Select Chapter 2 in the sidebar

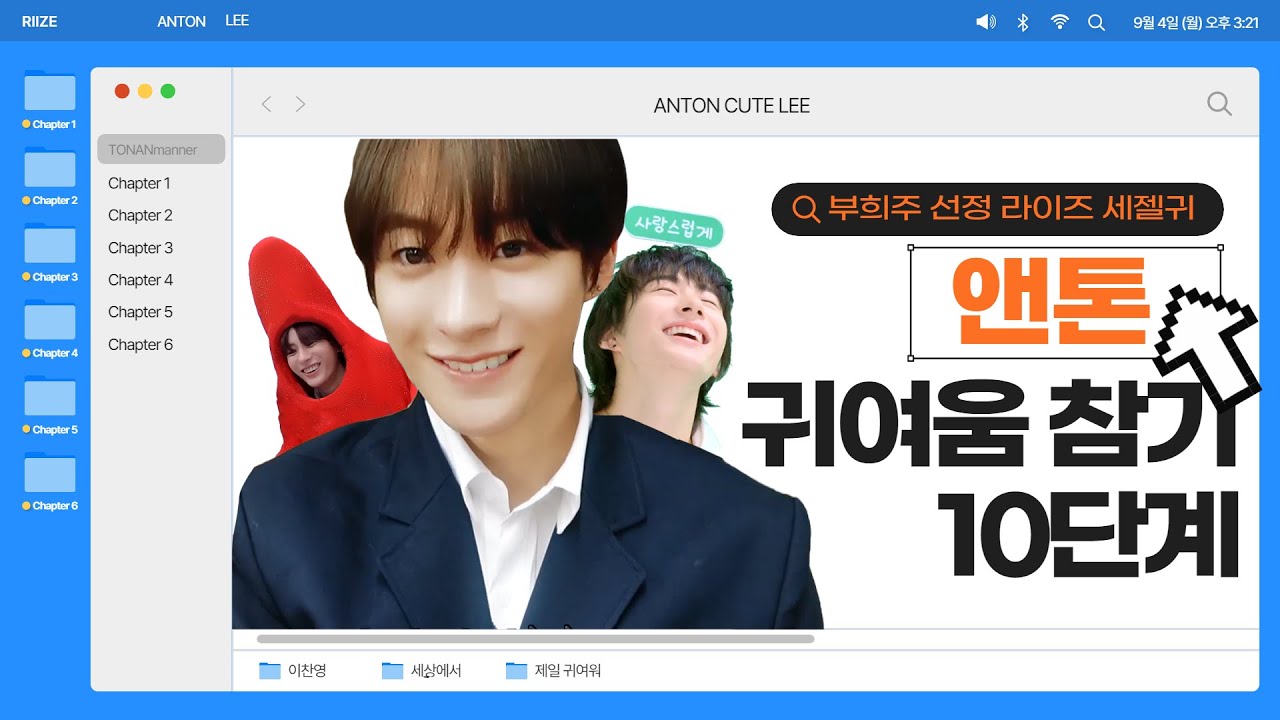(140, 215)
